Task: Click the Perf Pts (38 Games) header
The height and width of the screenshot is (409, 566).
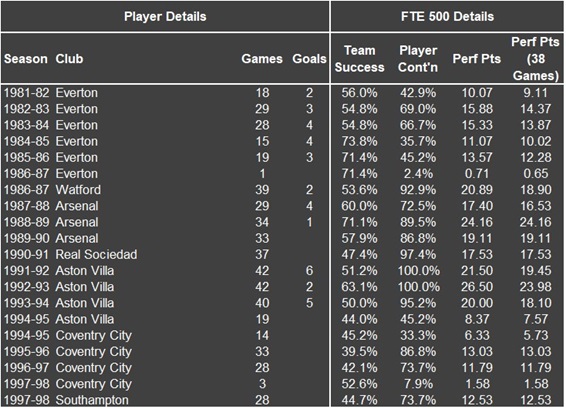Action: (x=535, y=58)
